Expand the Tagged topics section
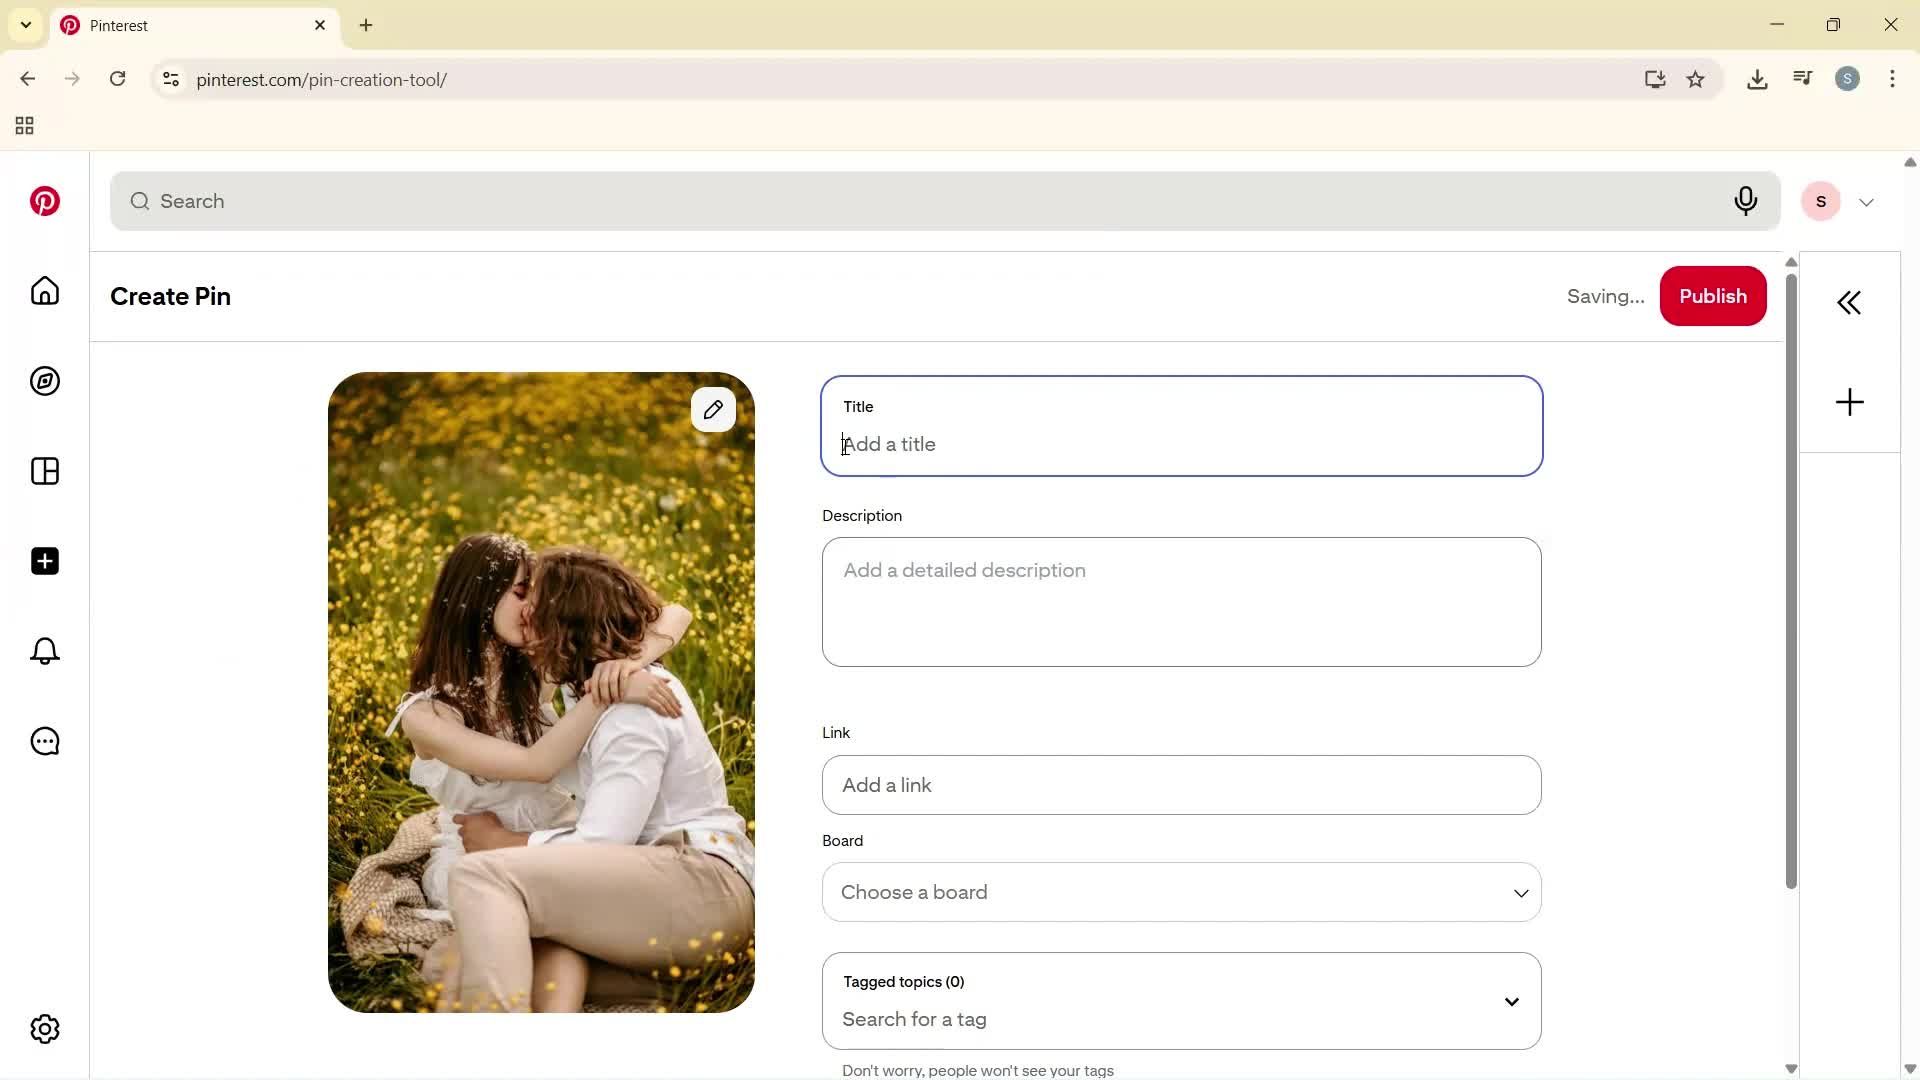This screenshot has height=1080, width=1920. click(x=1511, y=1001)
